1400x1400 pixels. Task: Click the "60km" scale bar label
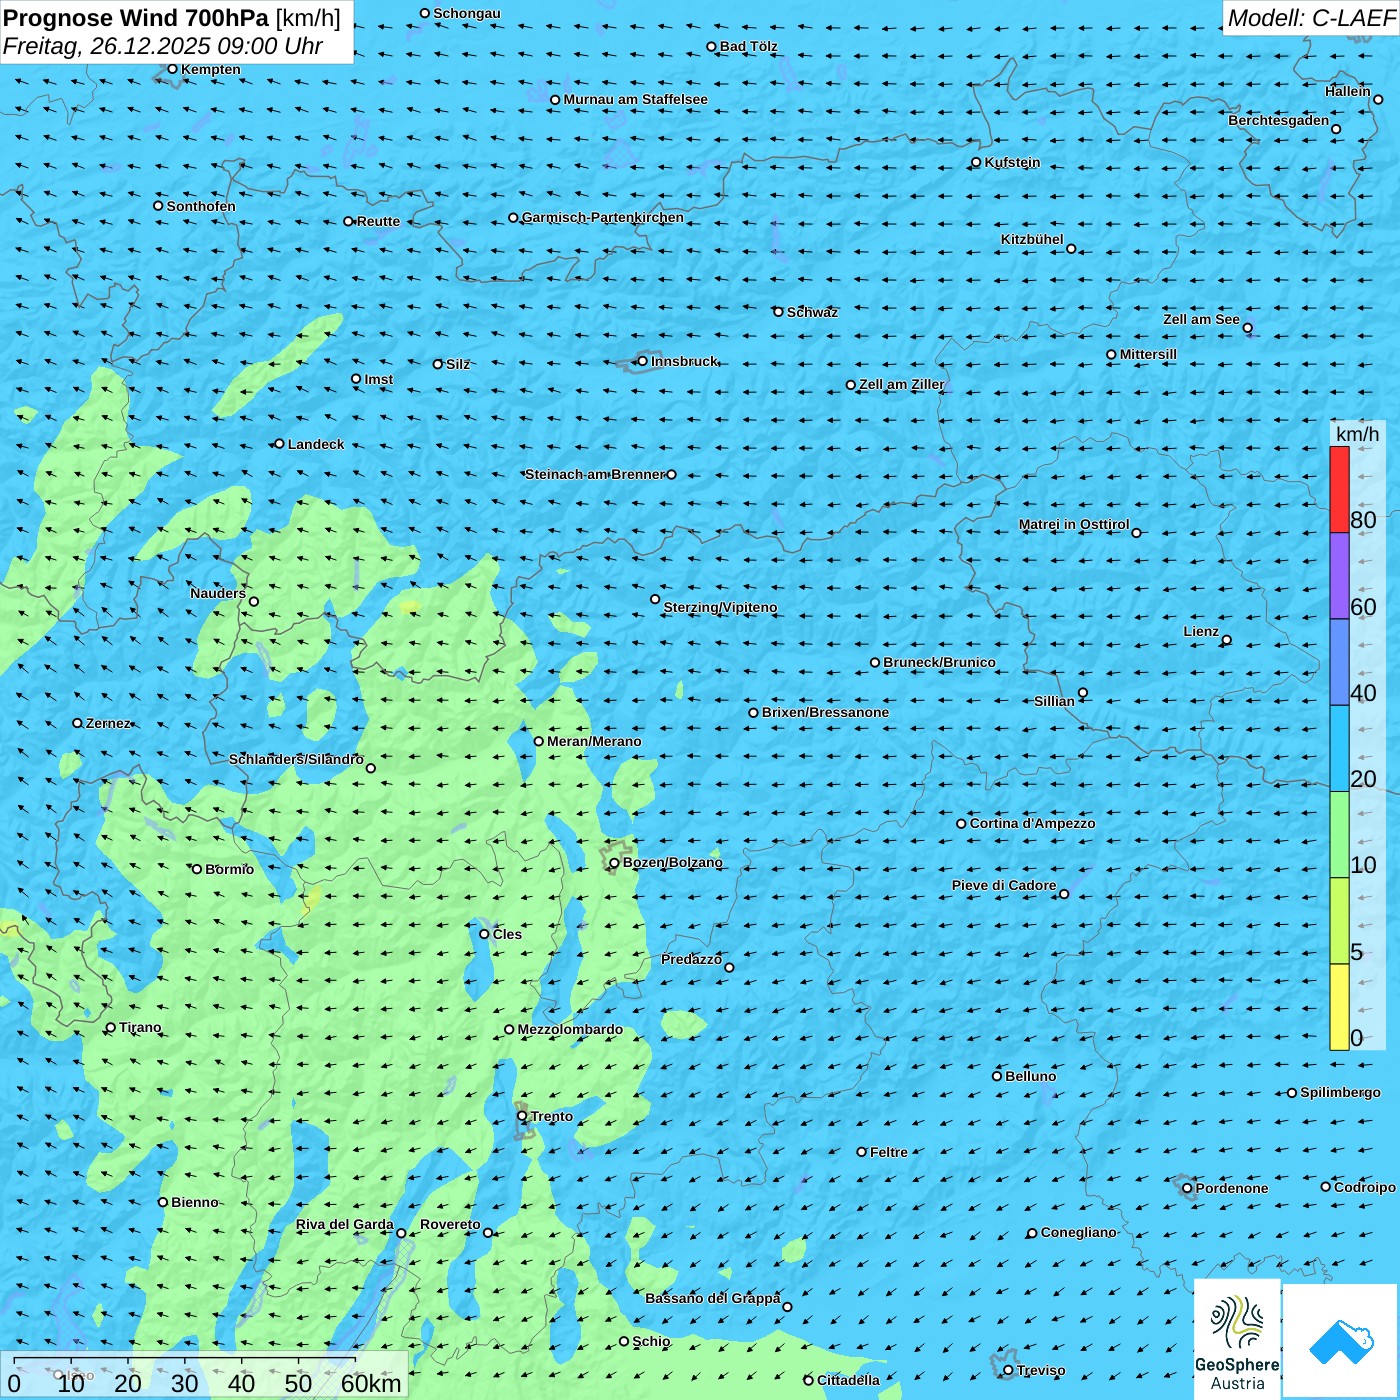point(371,1383)
